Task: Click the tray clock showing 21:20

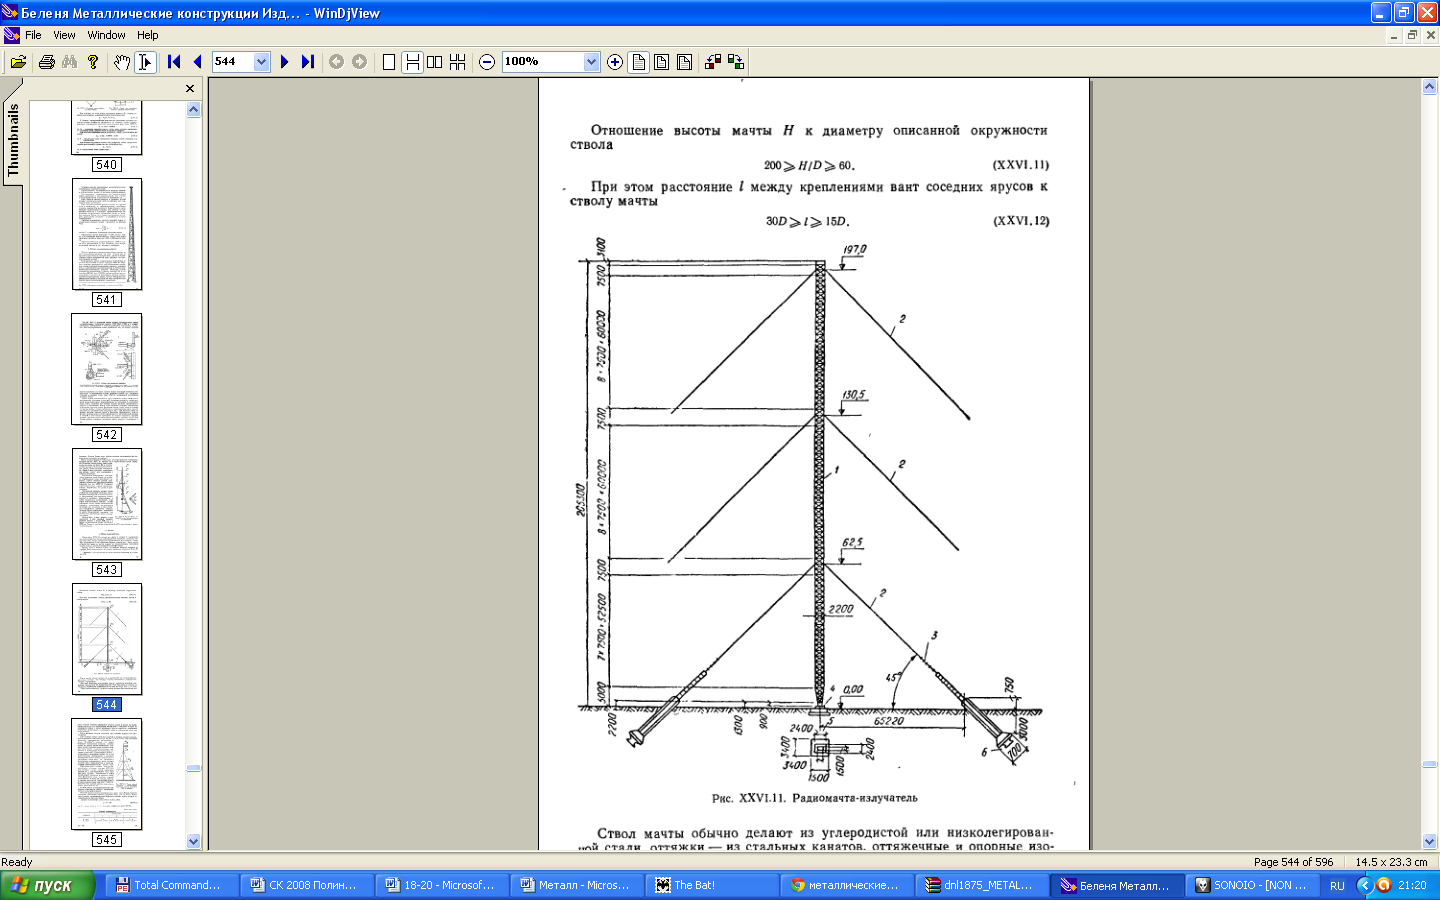Action: coord(1412,885)
